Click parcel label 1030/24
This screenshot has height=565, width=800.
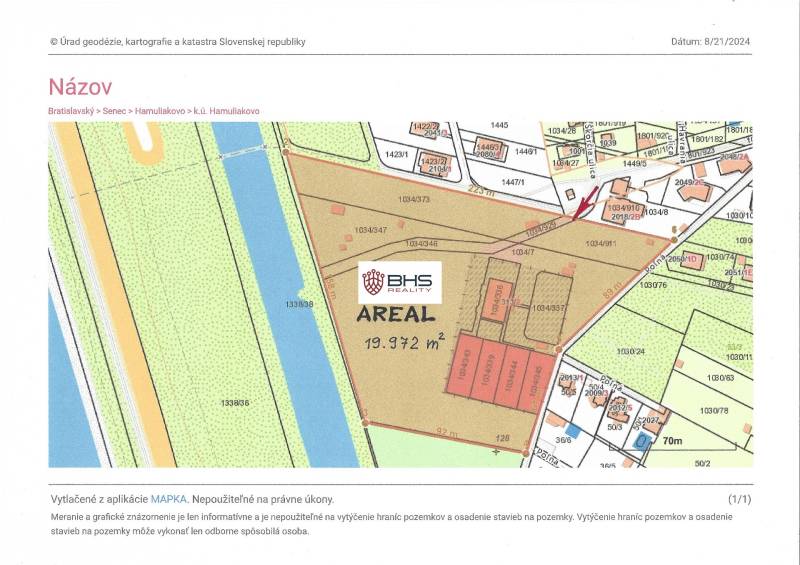(x=631, y=351)
